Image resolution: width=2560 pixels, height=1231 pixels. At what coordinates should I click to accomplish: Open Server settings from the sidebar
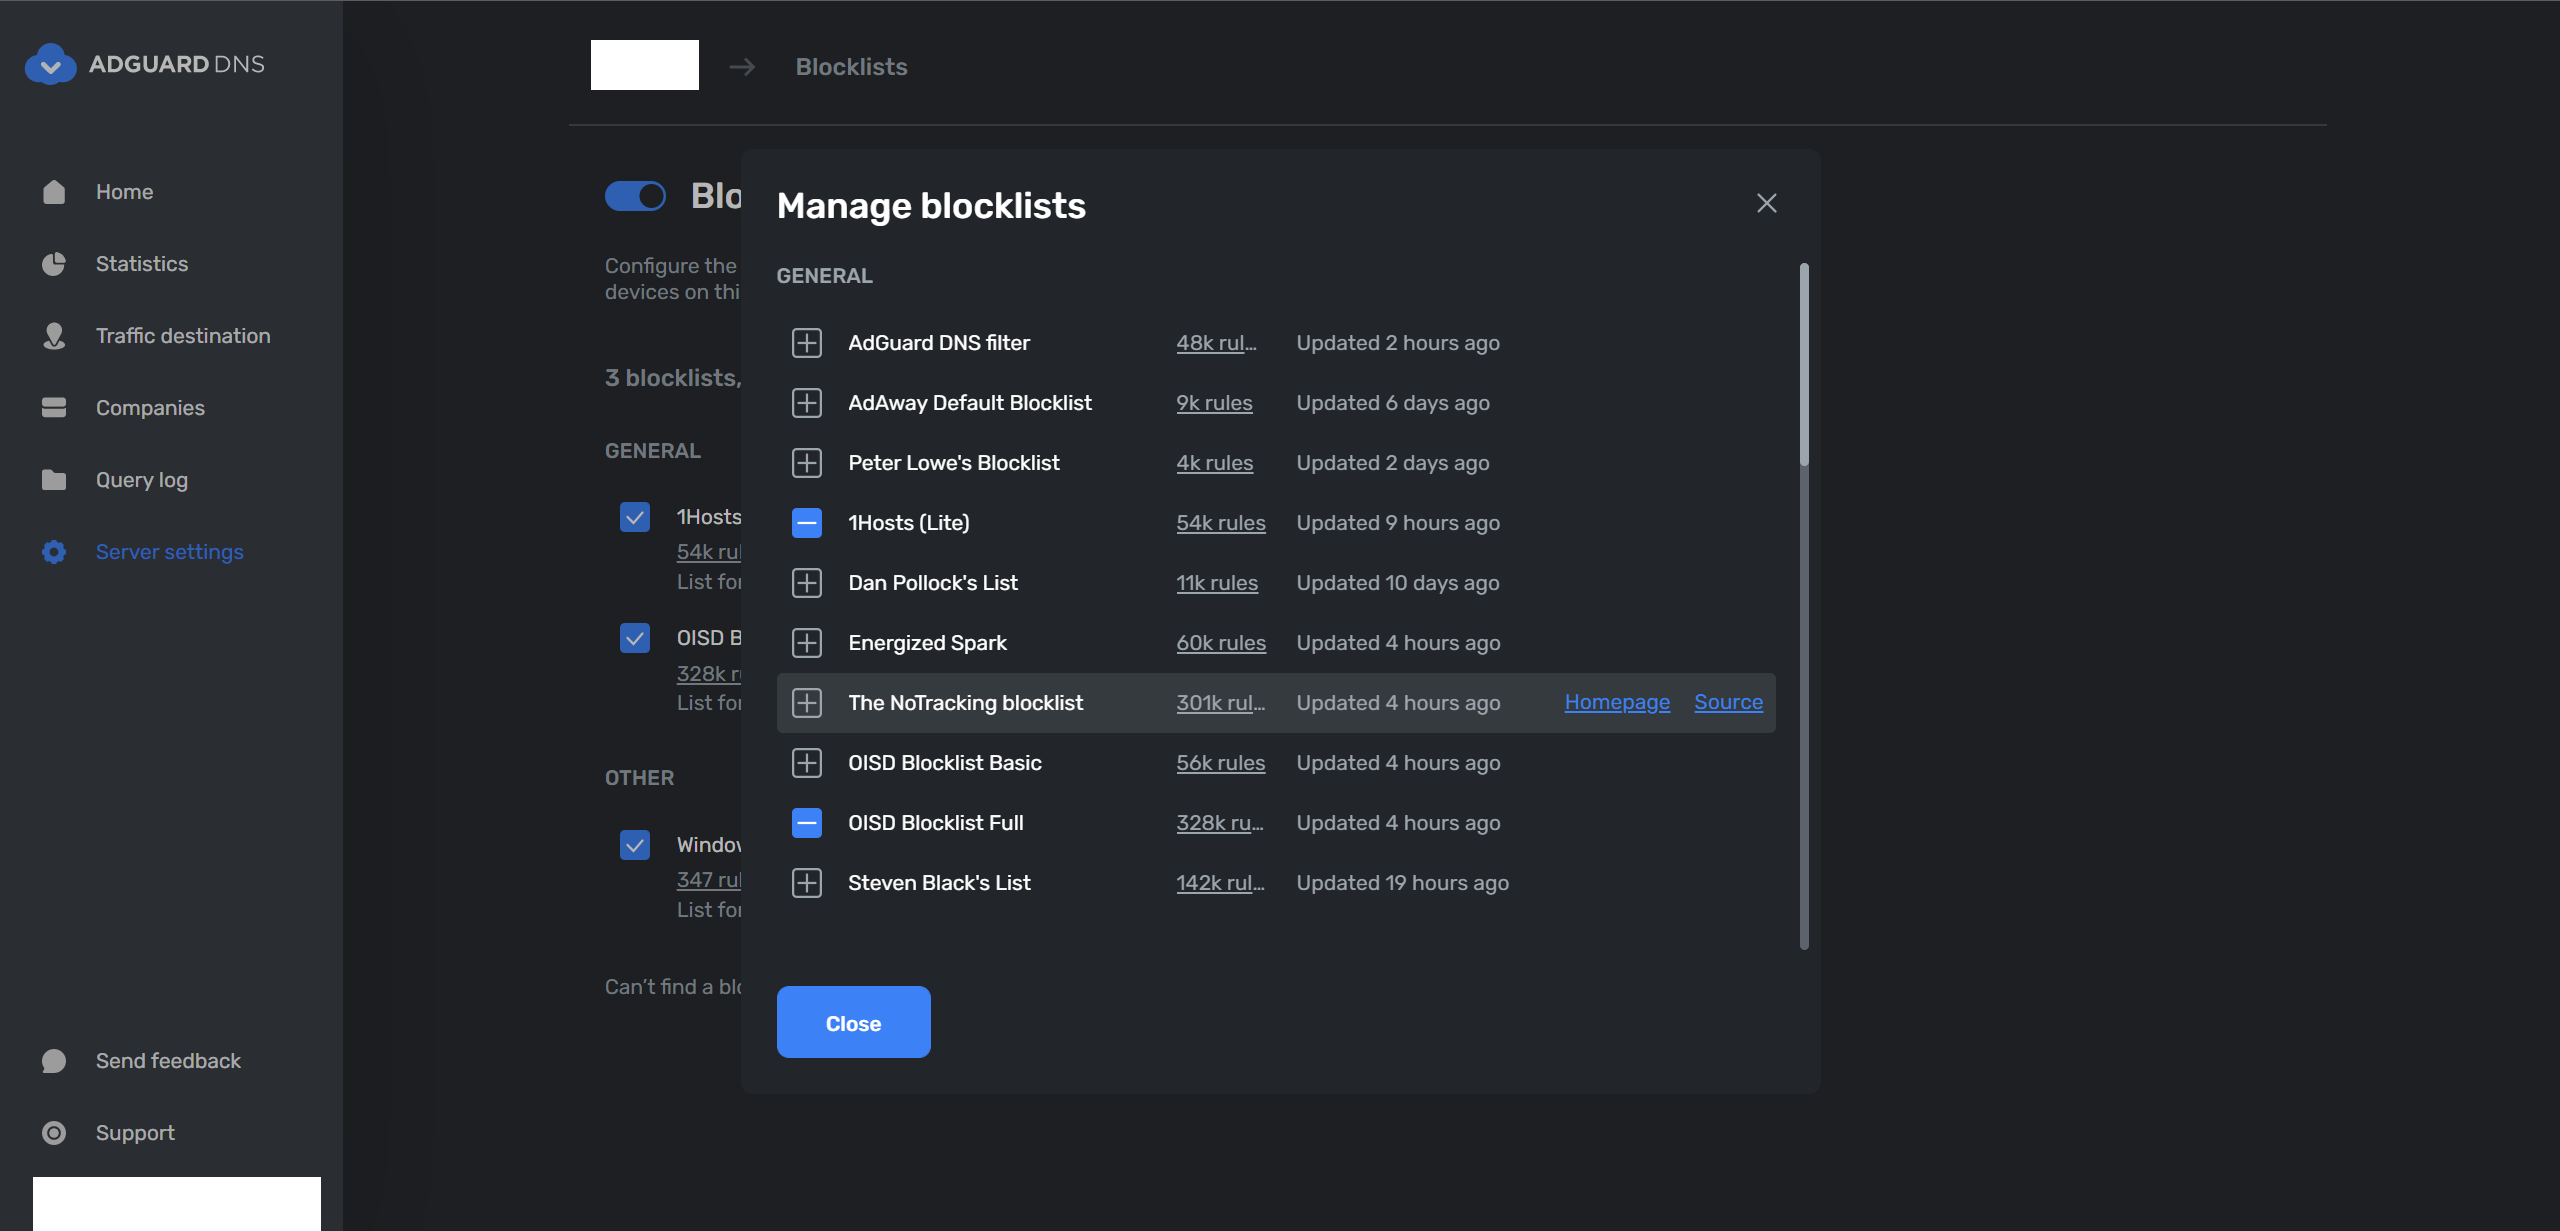pos(169,551)
